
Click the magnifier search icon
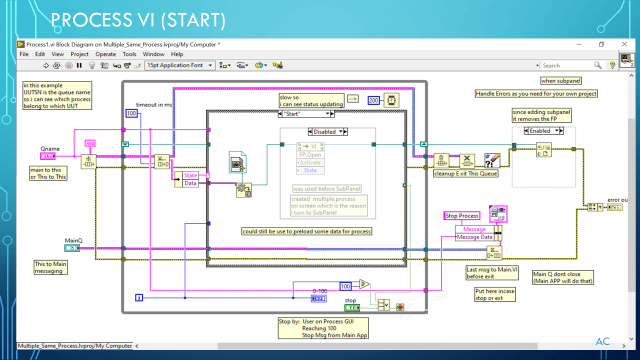click(x=598, y=65)
